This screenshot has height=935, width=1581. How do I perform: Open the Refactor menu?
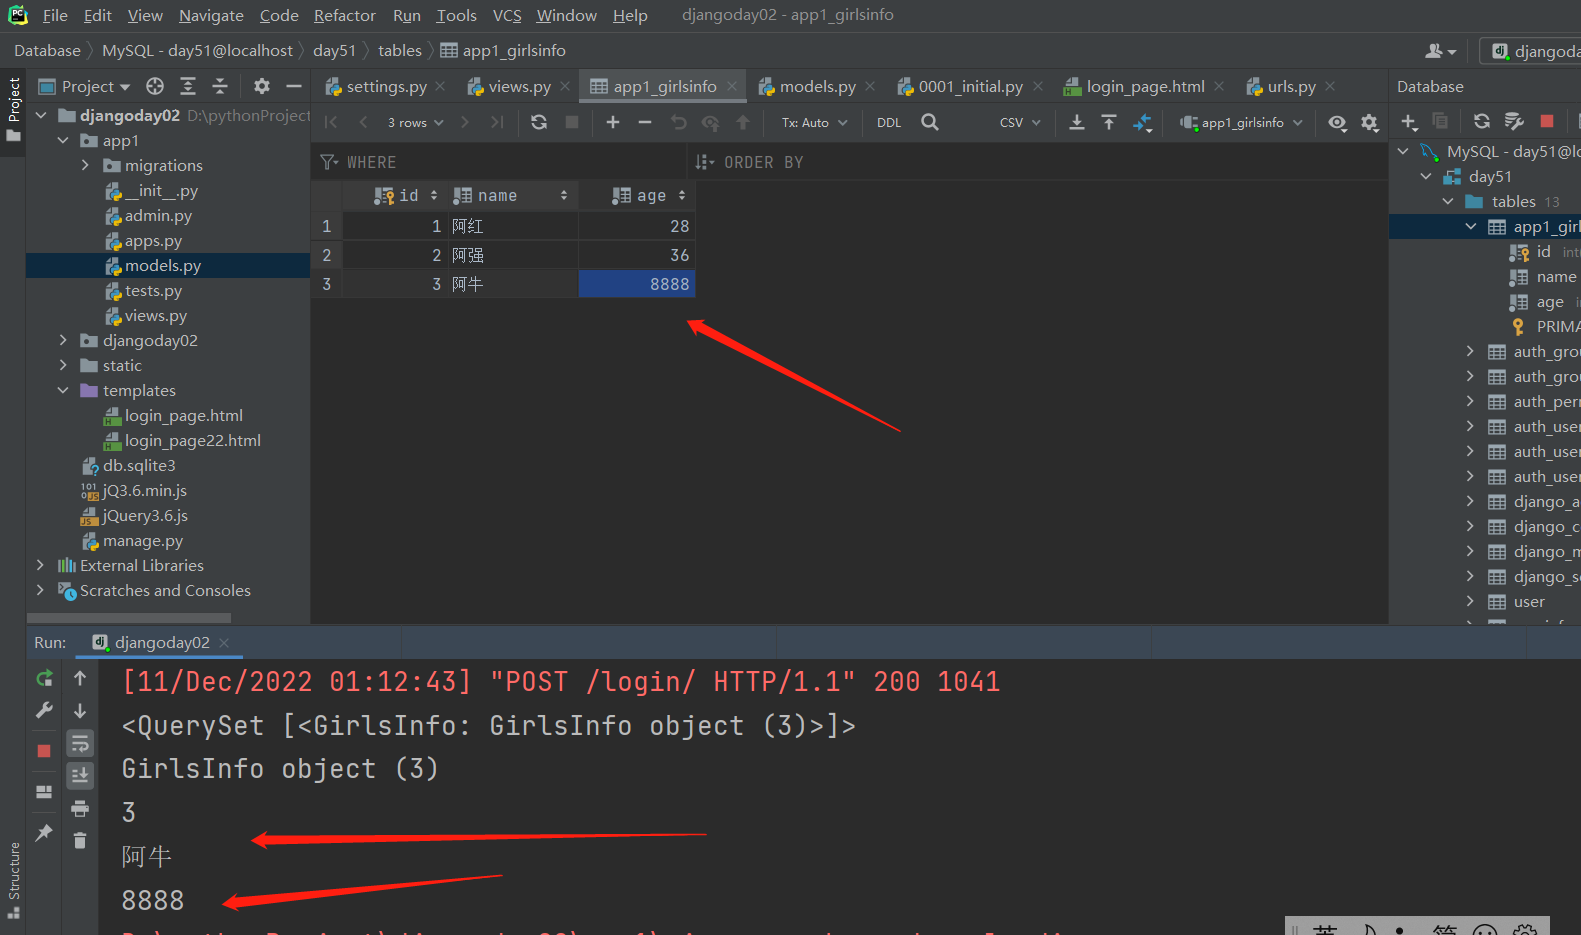click(344, 16)
